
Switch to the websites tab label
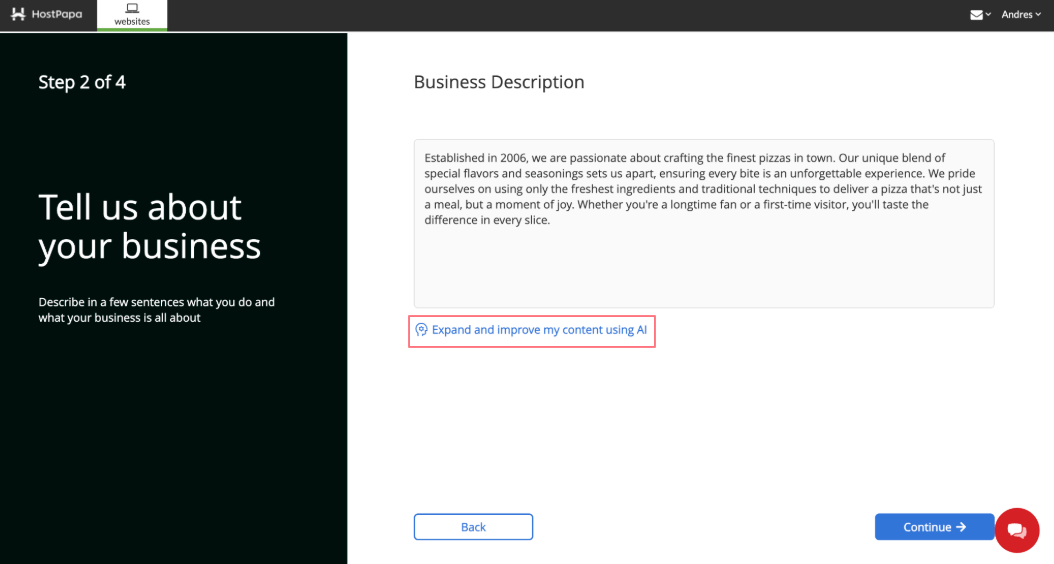132,22
